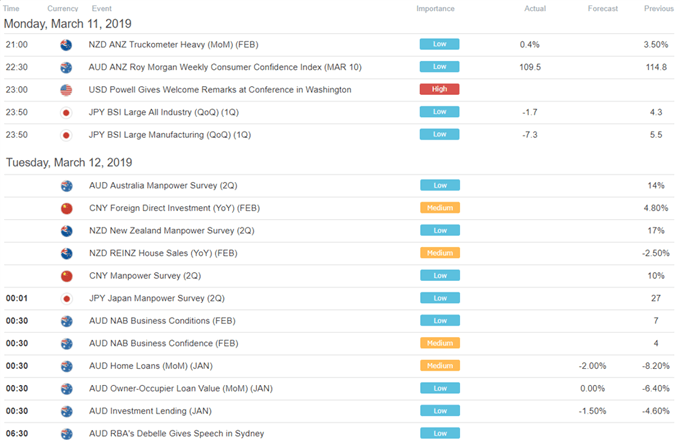The height and width of the screenshot is (440, 680).
Task: Click the 4.80% previous value
Action: pos(656,208)
